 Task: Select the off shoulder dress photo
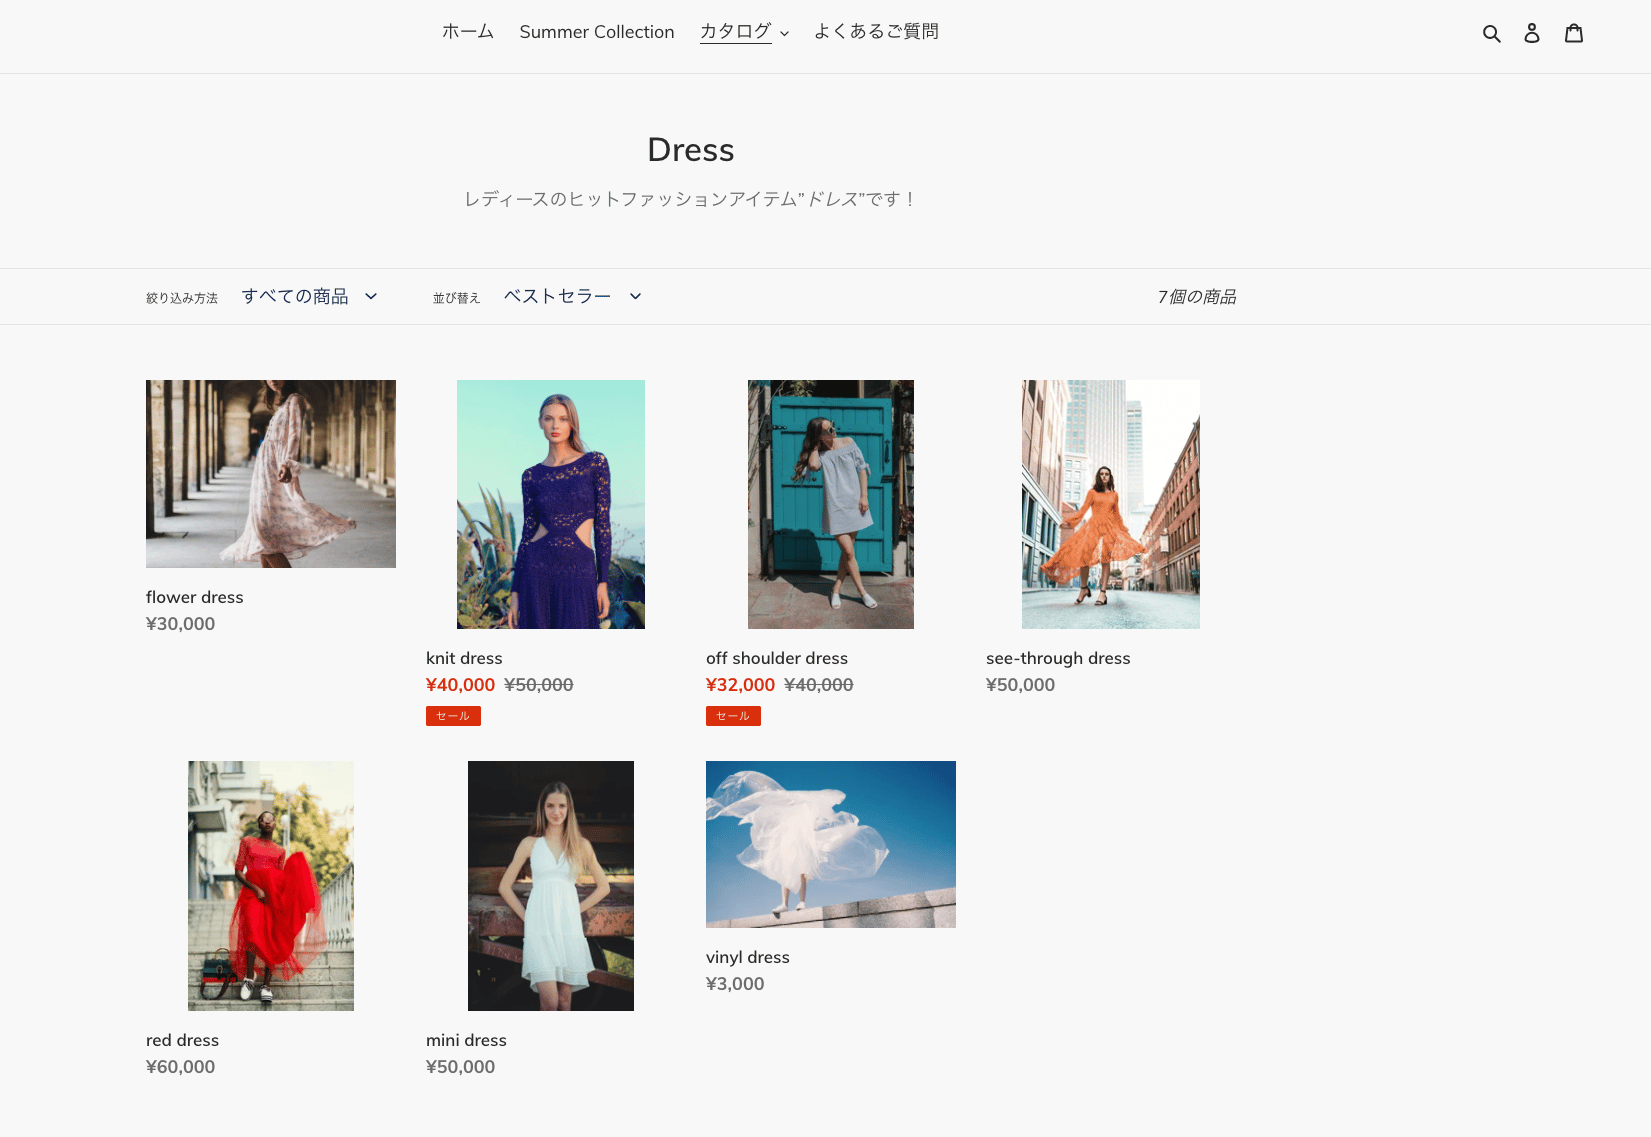pos(830,504)
